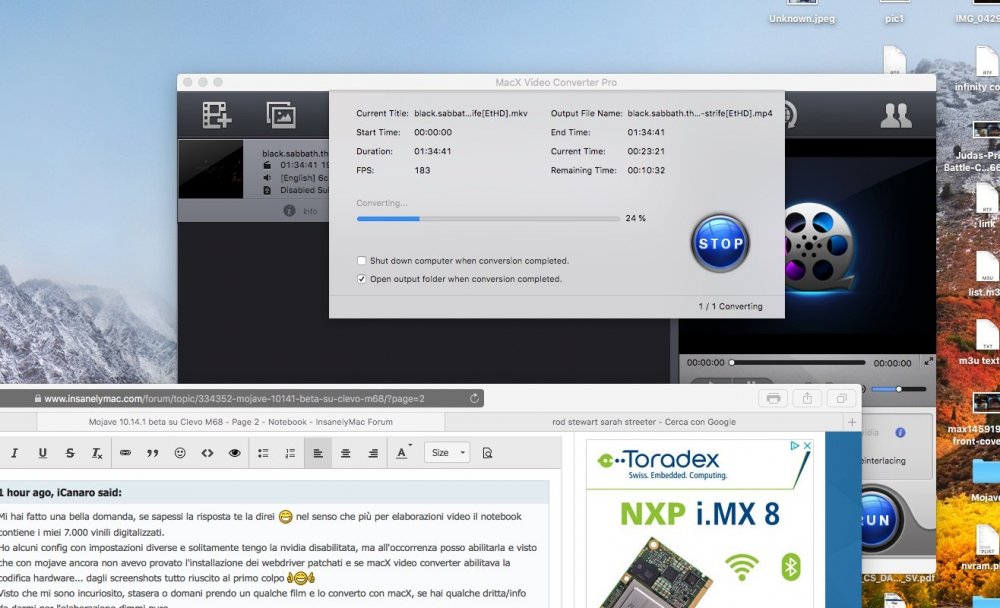
Task: Insert code with the angle brackets icon
Action: (207, 453)
